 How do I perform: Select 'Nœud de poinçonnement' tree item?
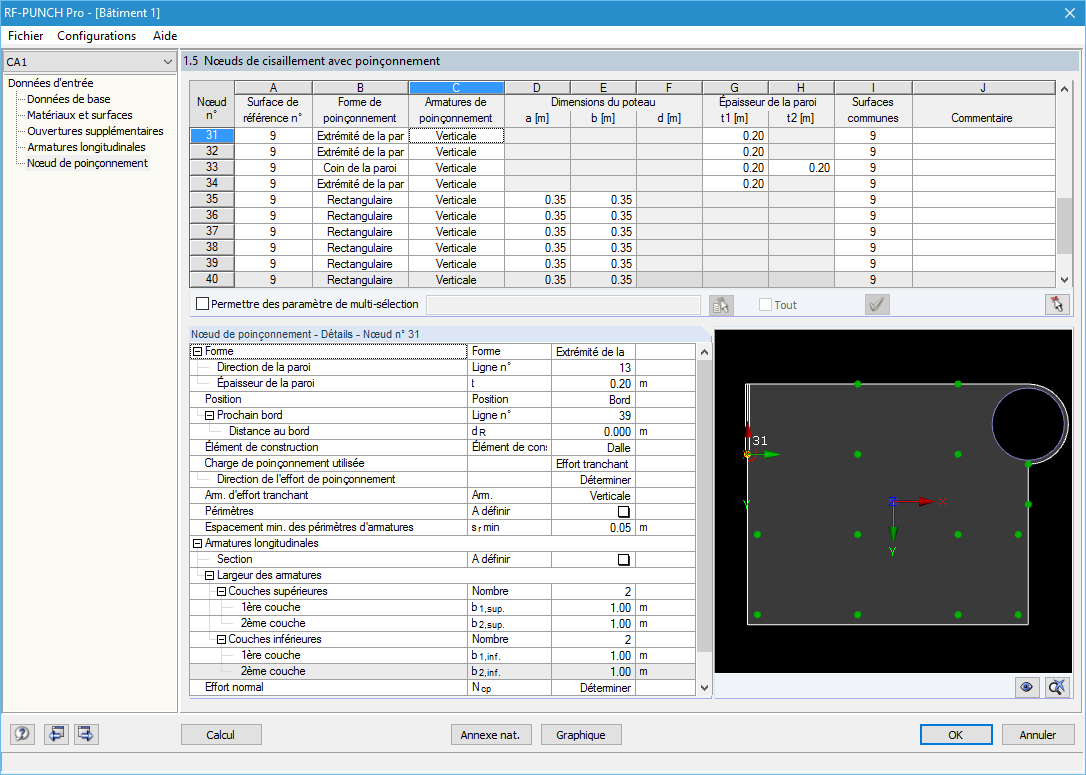pos(87,163)
